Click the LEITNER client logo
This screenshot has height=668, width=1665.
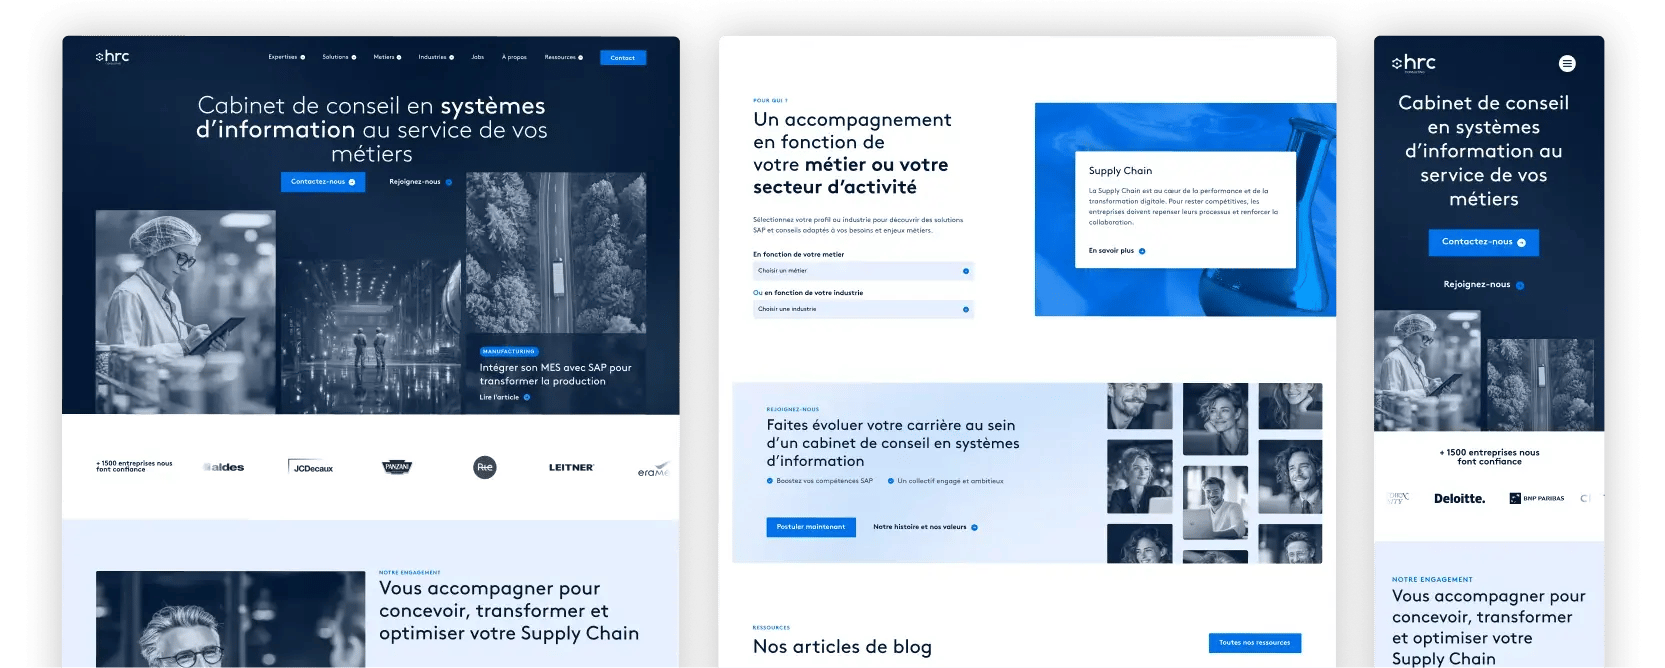tap(571, 467)
